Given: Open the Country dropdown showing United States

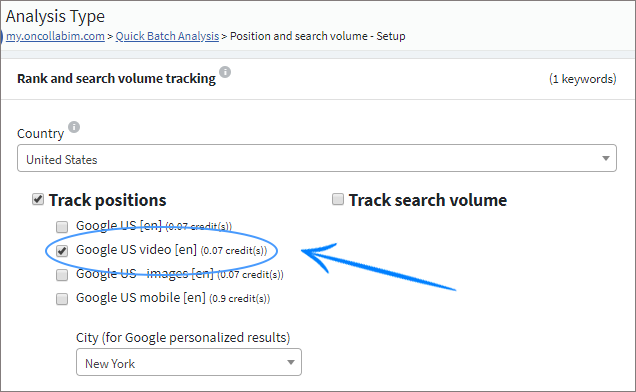Looking at the screenshot, I should [317, 158].
